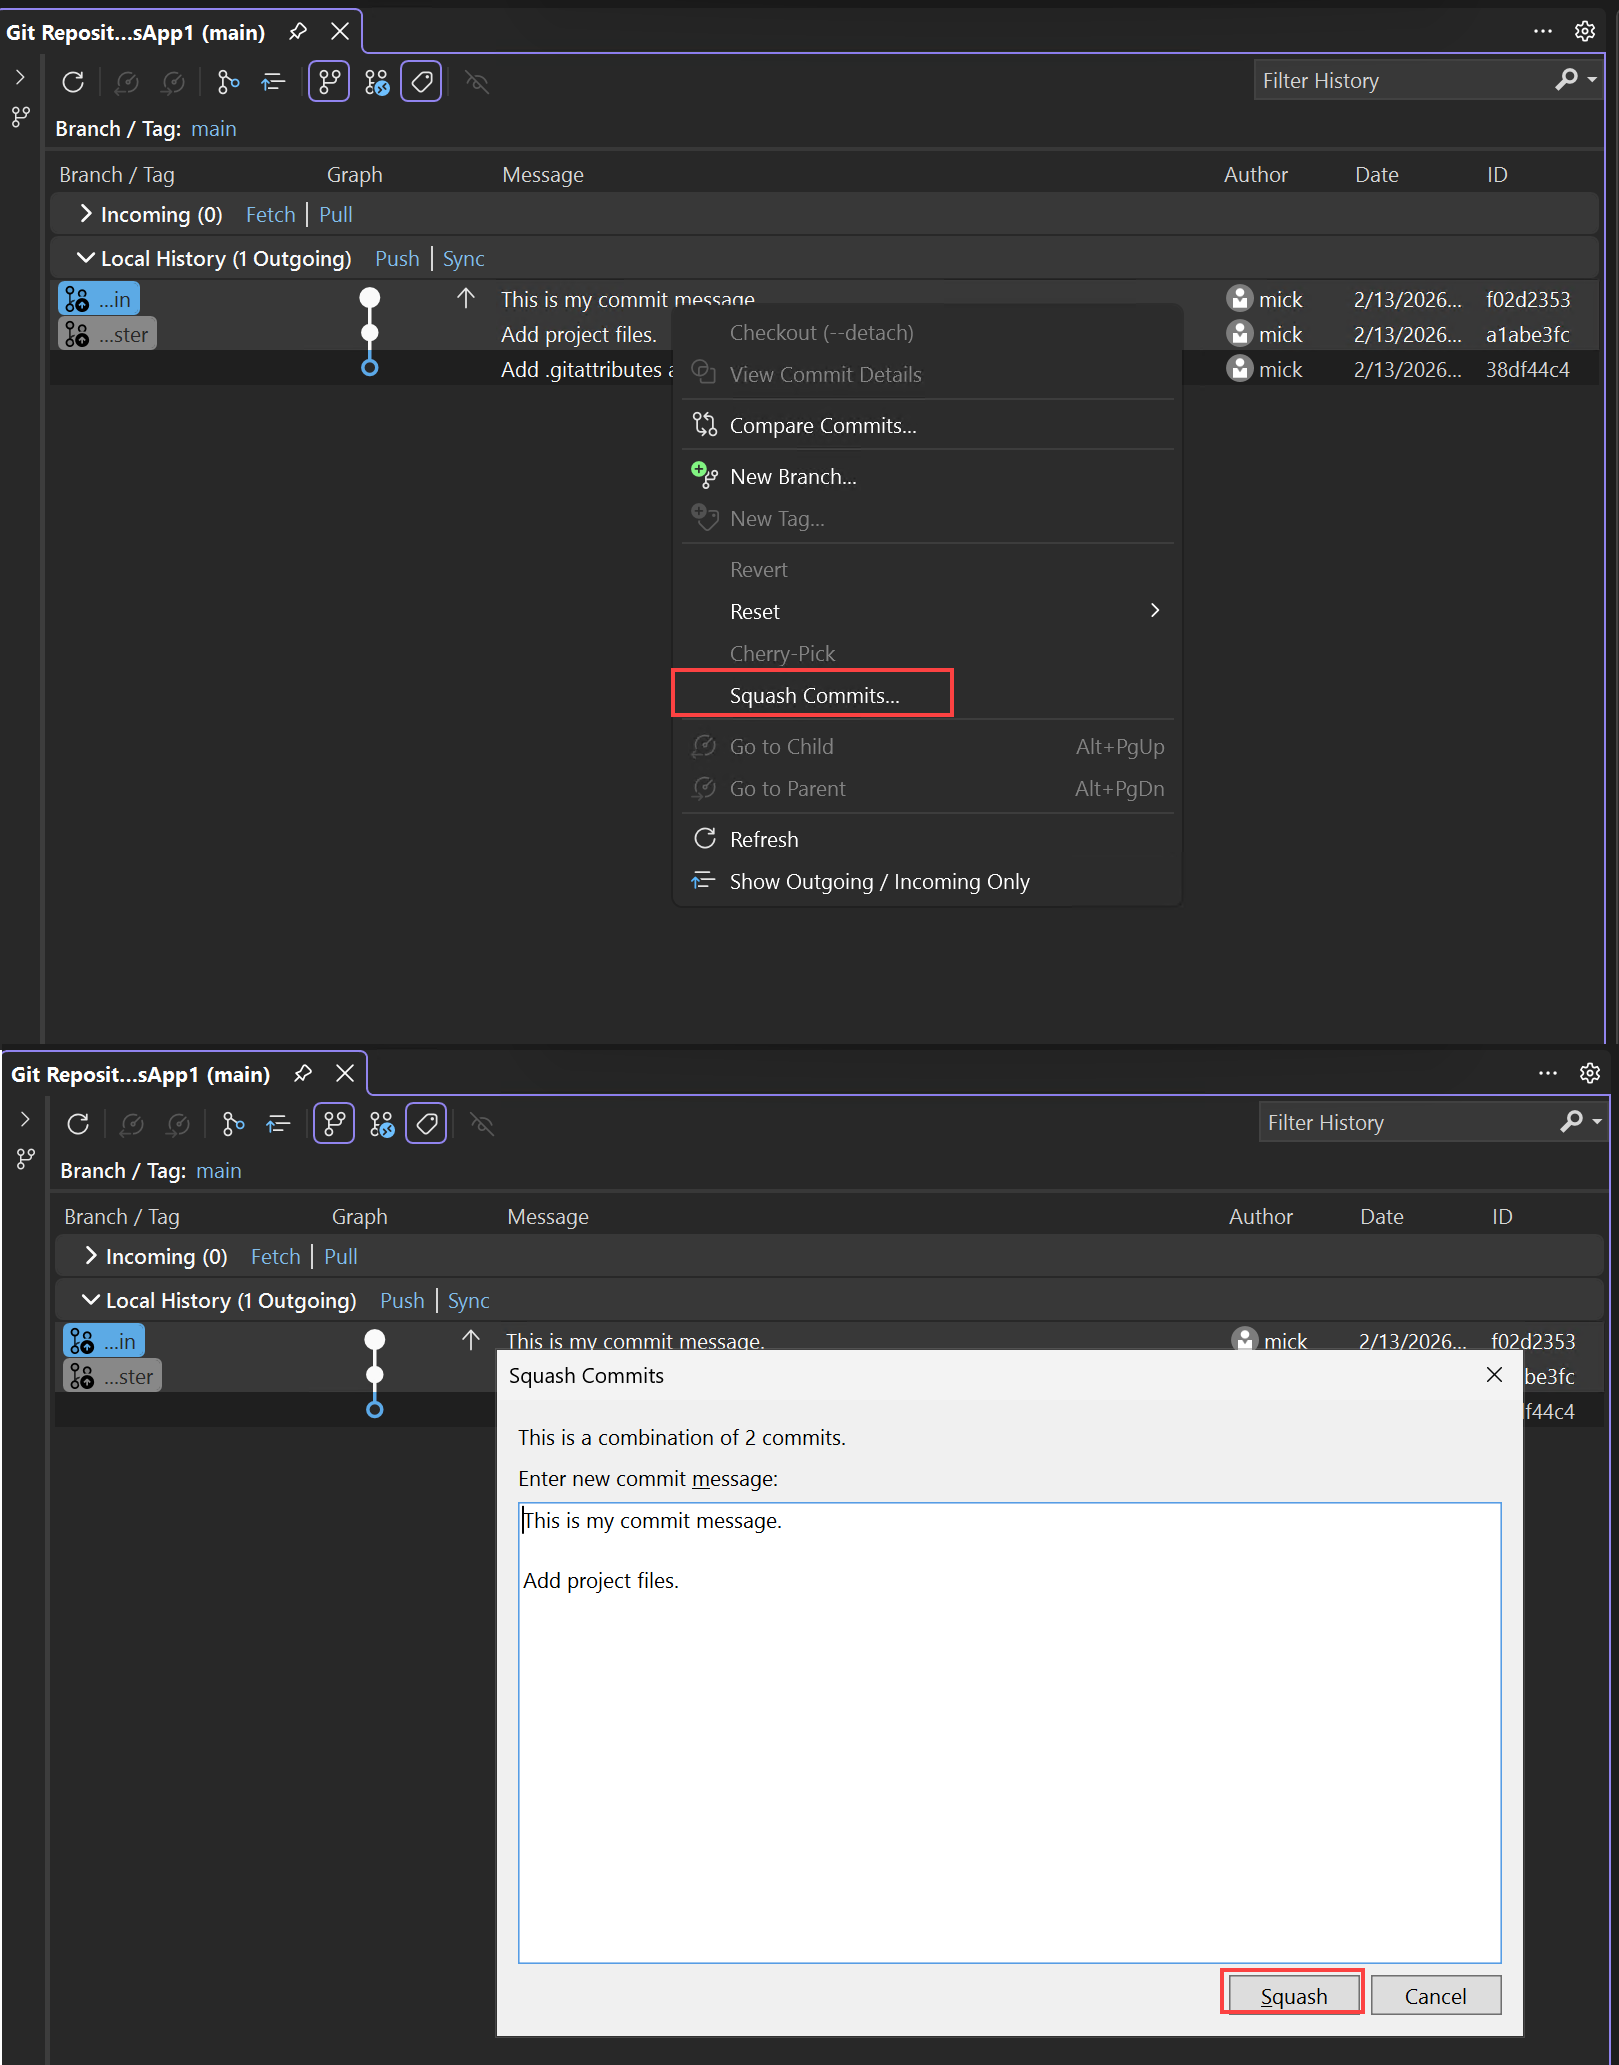
Task: Expand the Reset submenu arrow
Action: coord(1154,610)
